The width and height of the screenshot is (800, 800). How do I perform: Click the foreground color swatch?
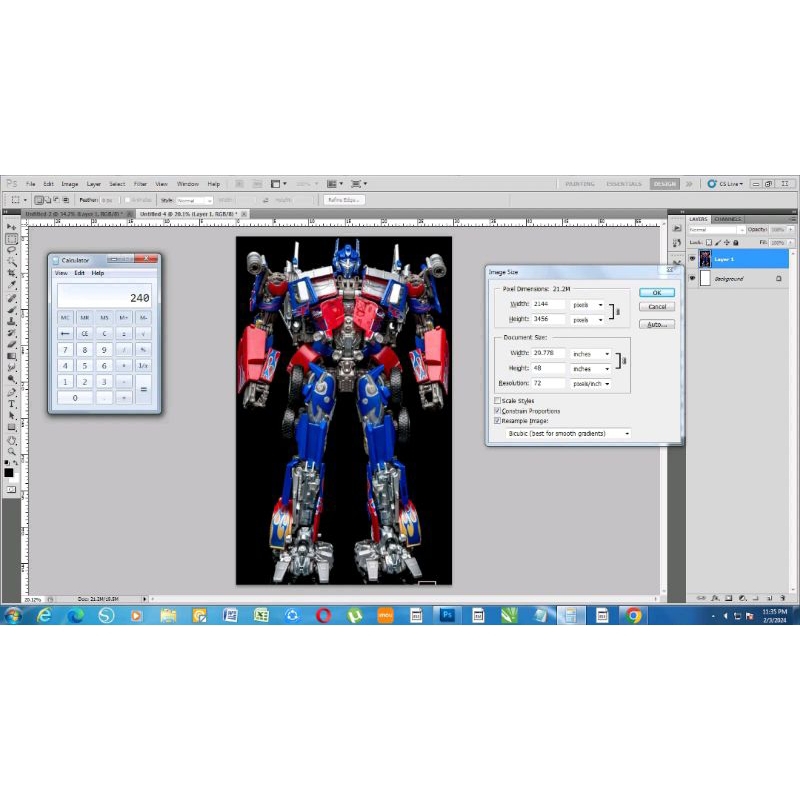pyautogui.click(x=9, y=470)
